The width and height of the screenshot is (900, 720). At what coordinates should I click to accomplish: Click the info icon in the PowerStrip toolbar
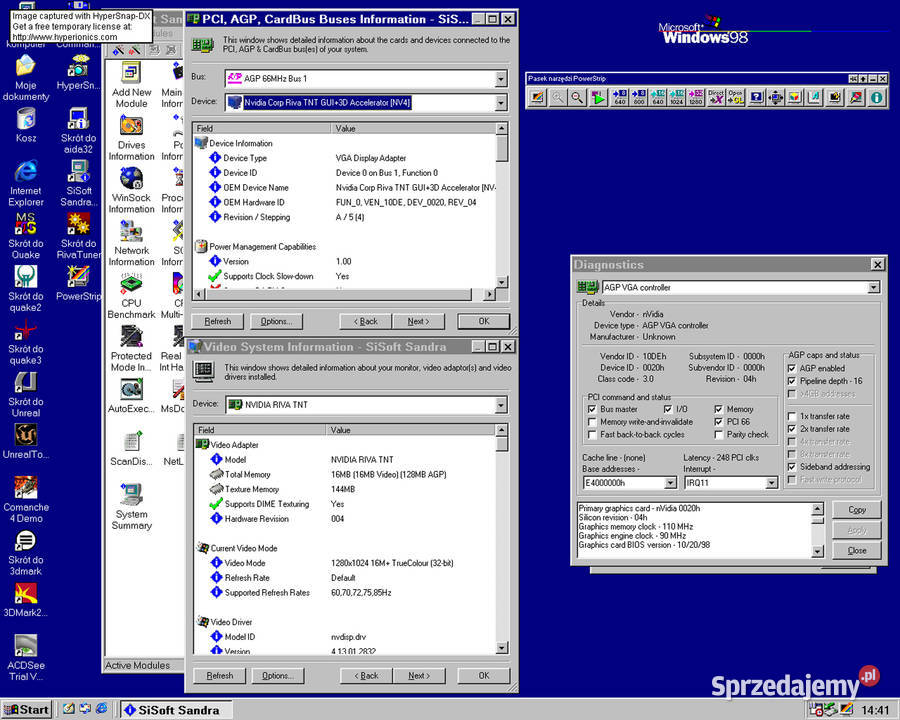(876, 97)
